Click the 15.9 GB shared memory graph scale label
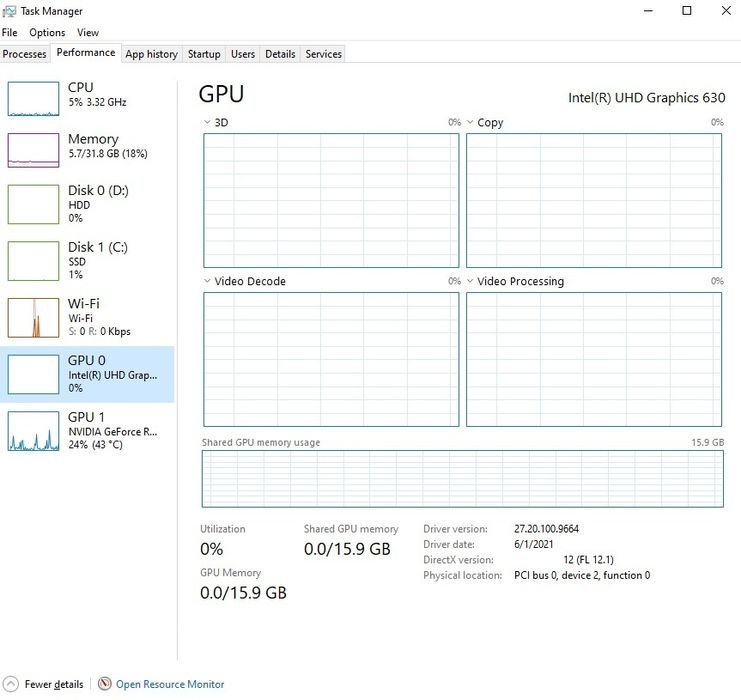Image resolution: width=741 pixels, height=700 pixels. coord(707,442)
